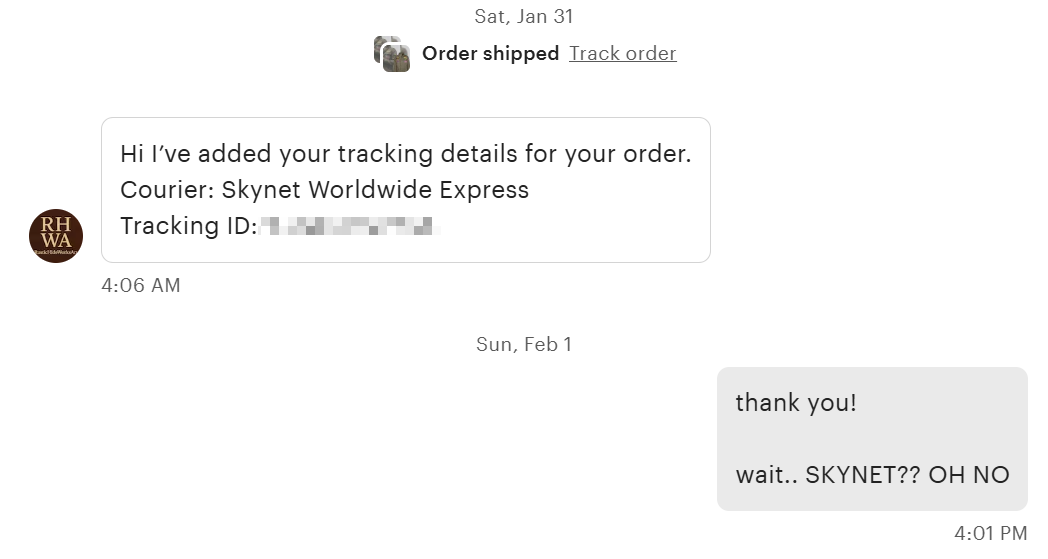Click the bold Order shipped label
Image resolution: width=1048 pixels, height=559 pixels.
click(490, 54)
